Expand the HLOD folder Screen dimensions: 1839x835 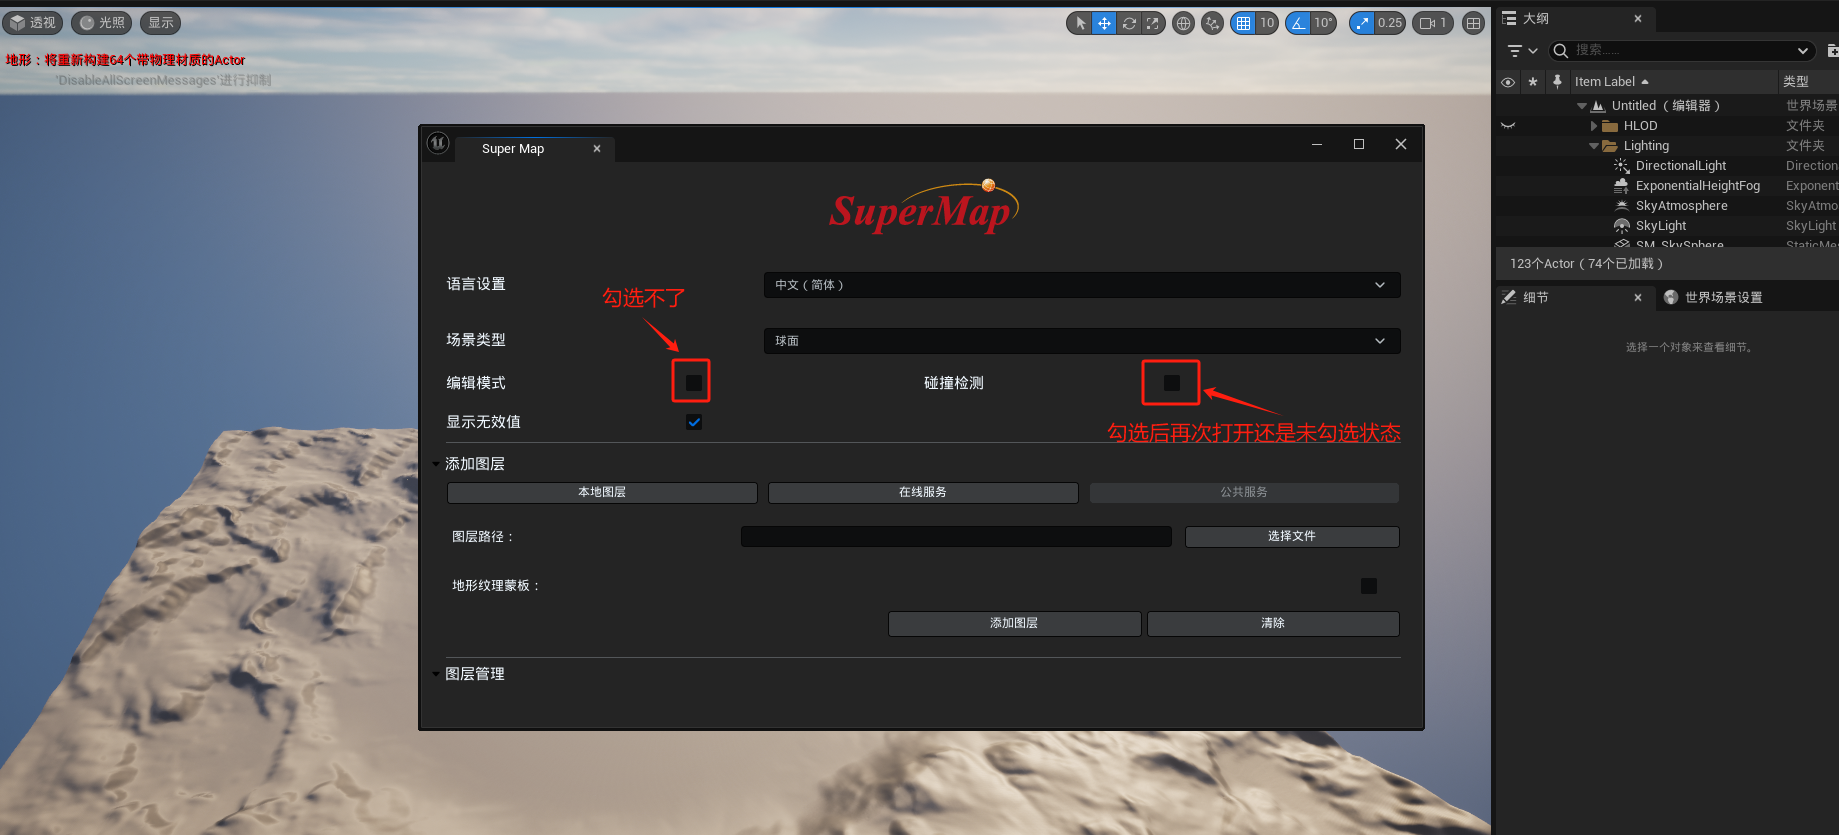click(x=1594, y=126)
